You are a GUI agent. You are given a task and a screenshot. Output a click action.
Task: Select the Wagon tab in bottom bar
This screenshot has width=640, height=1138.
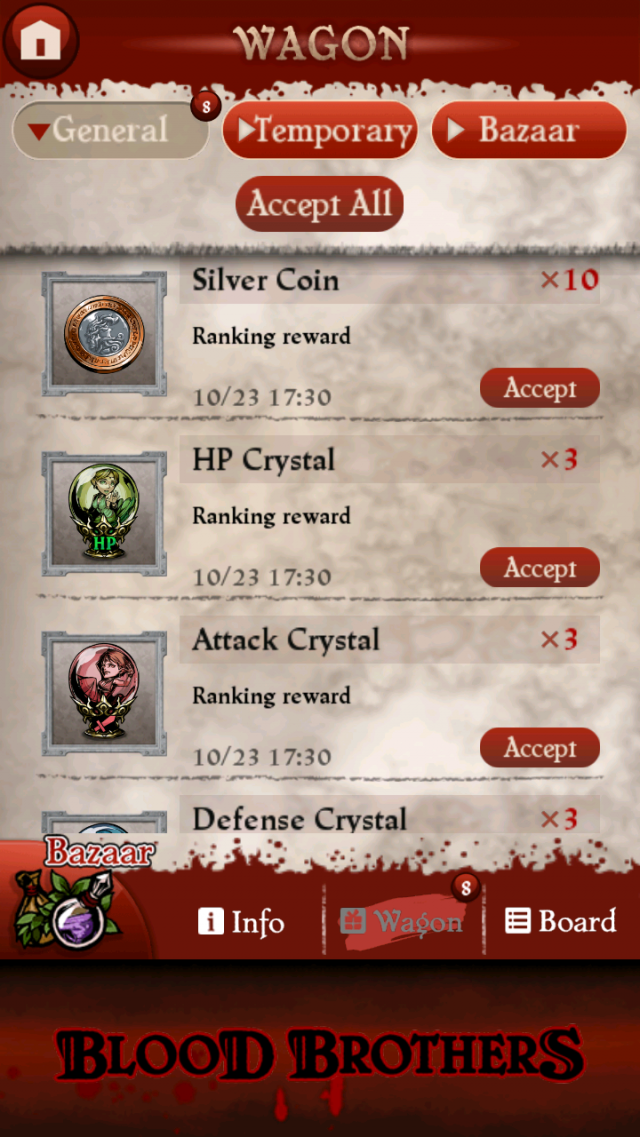401,922
